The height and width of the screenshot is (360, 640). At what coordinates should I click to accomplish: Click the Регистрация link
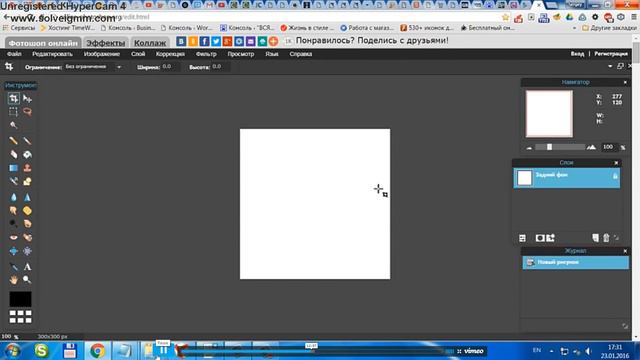coord(611,54)
